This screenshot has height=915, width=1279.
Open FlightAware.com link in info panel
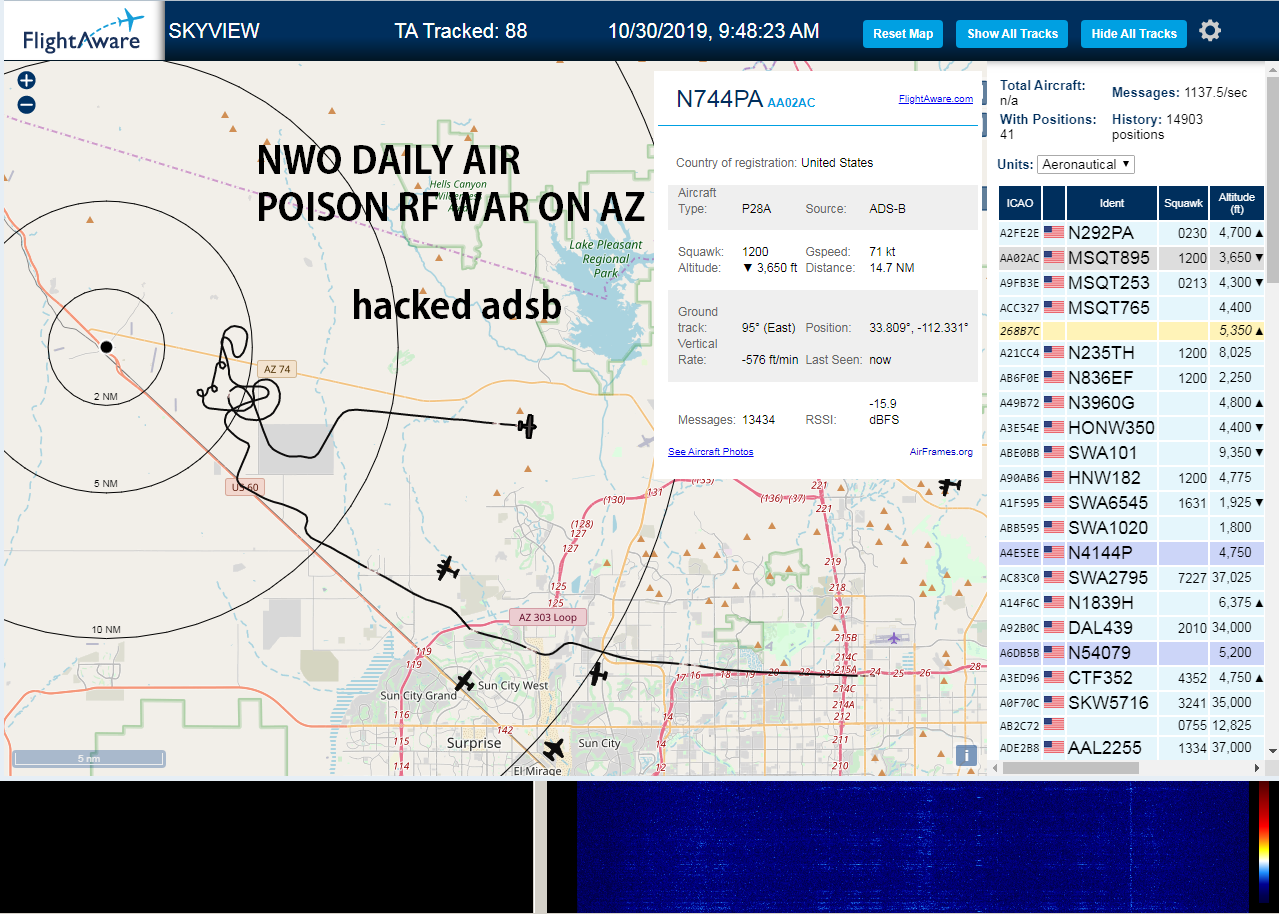click(935, 99)
